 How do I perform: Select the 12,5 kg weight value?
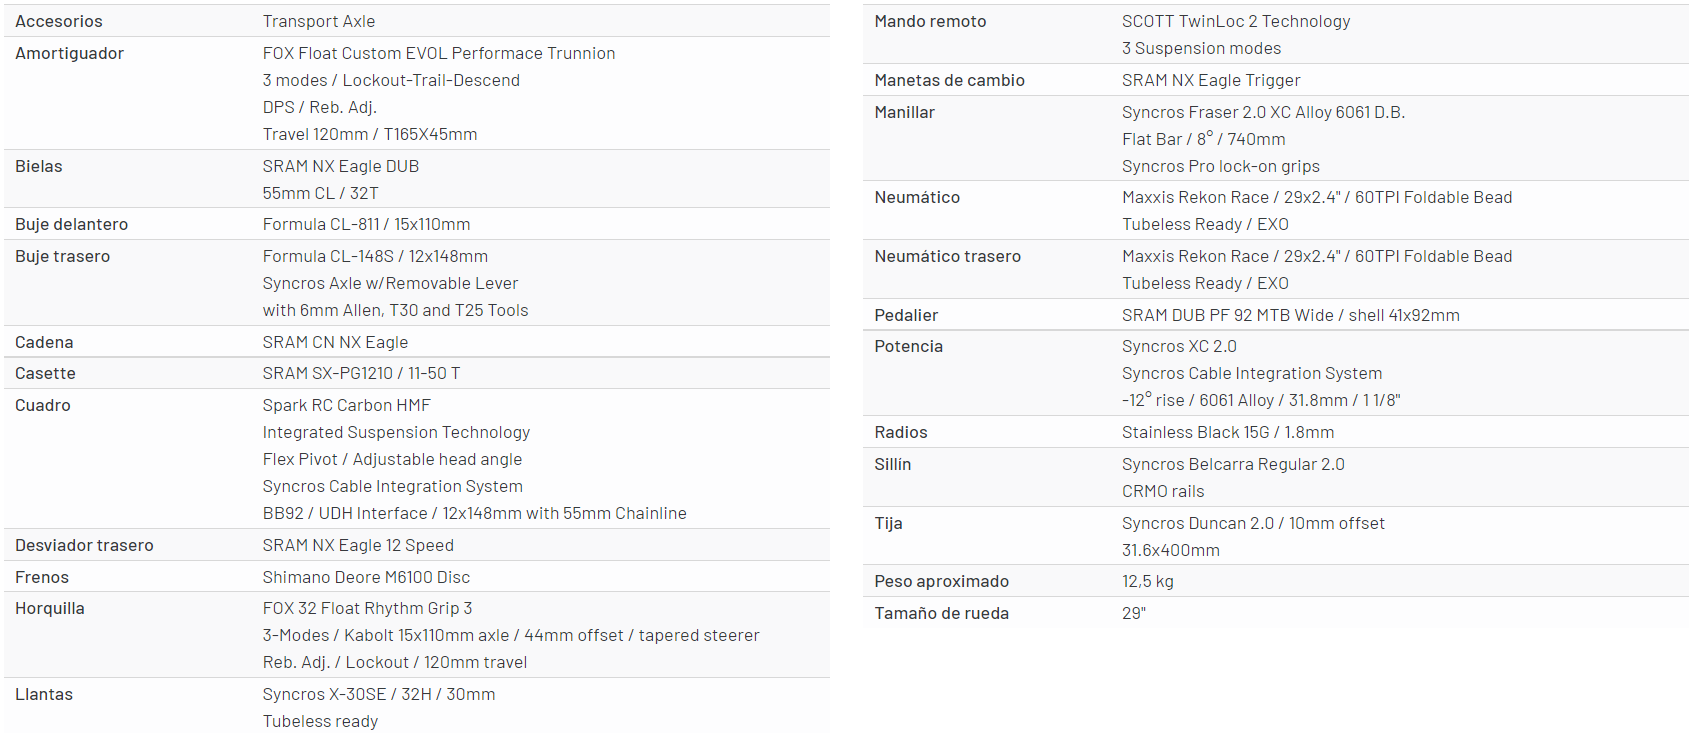tap(1147, 581)
